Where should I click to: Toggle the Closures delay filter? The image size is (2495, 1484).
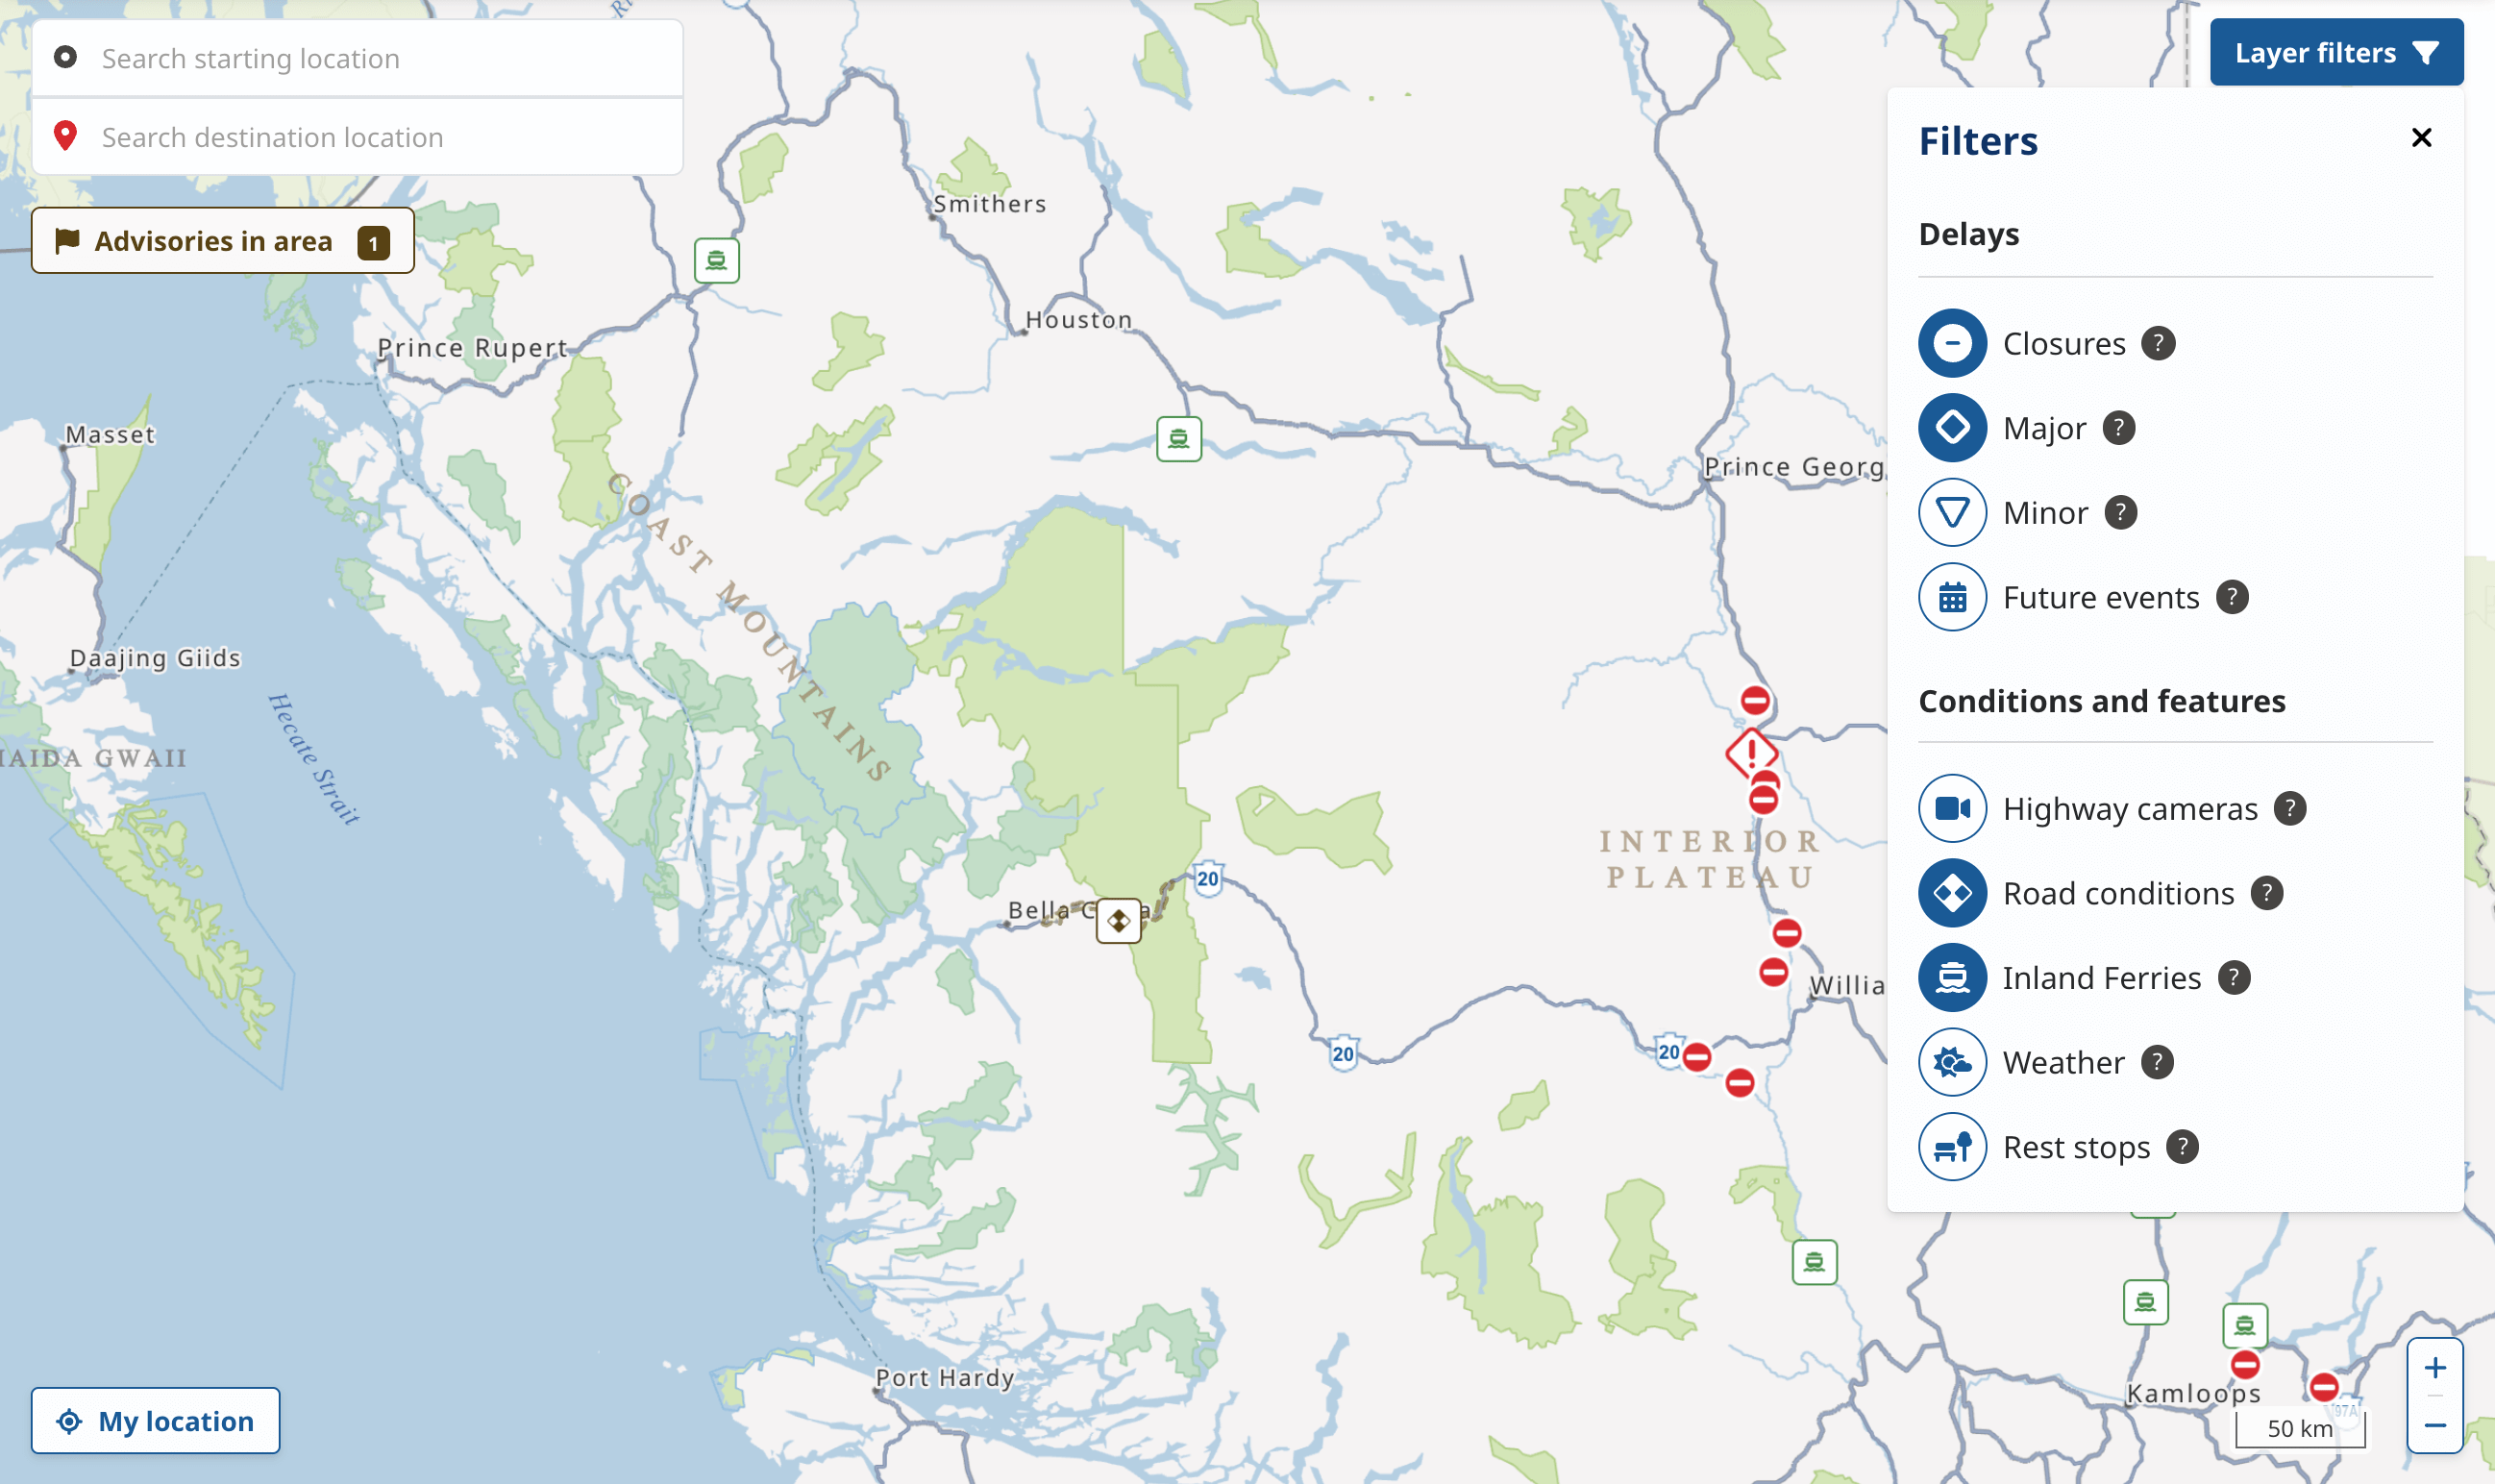pyautogui.click(x=1953, y=343)
